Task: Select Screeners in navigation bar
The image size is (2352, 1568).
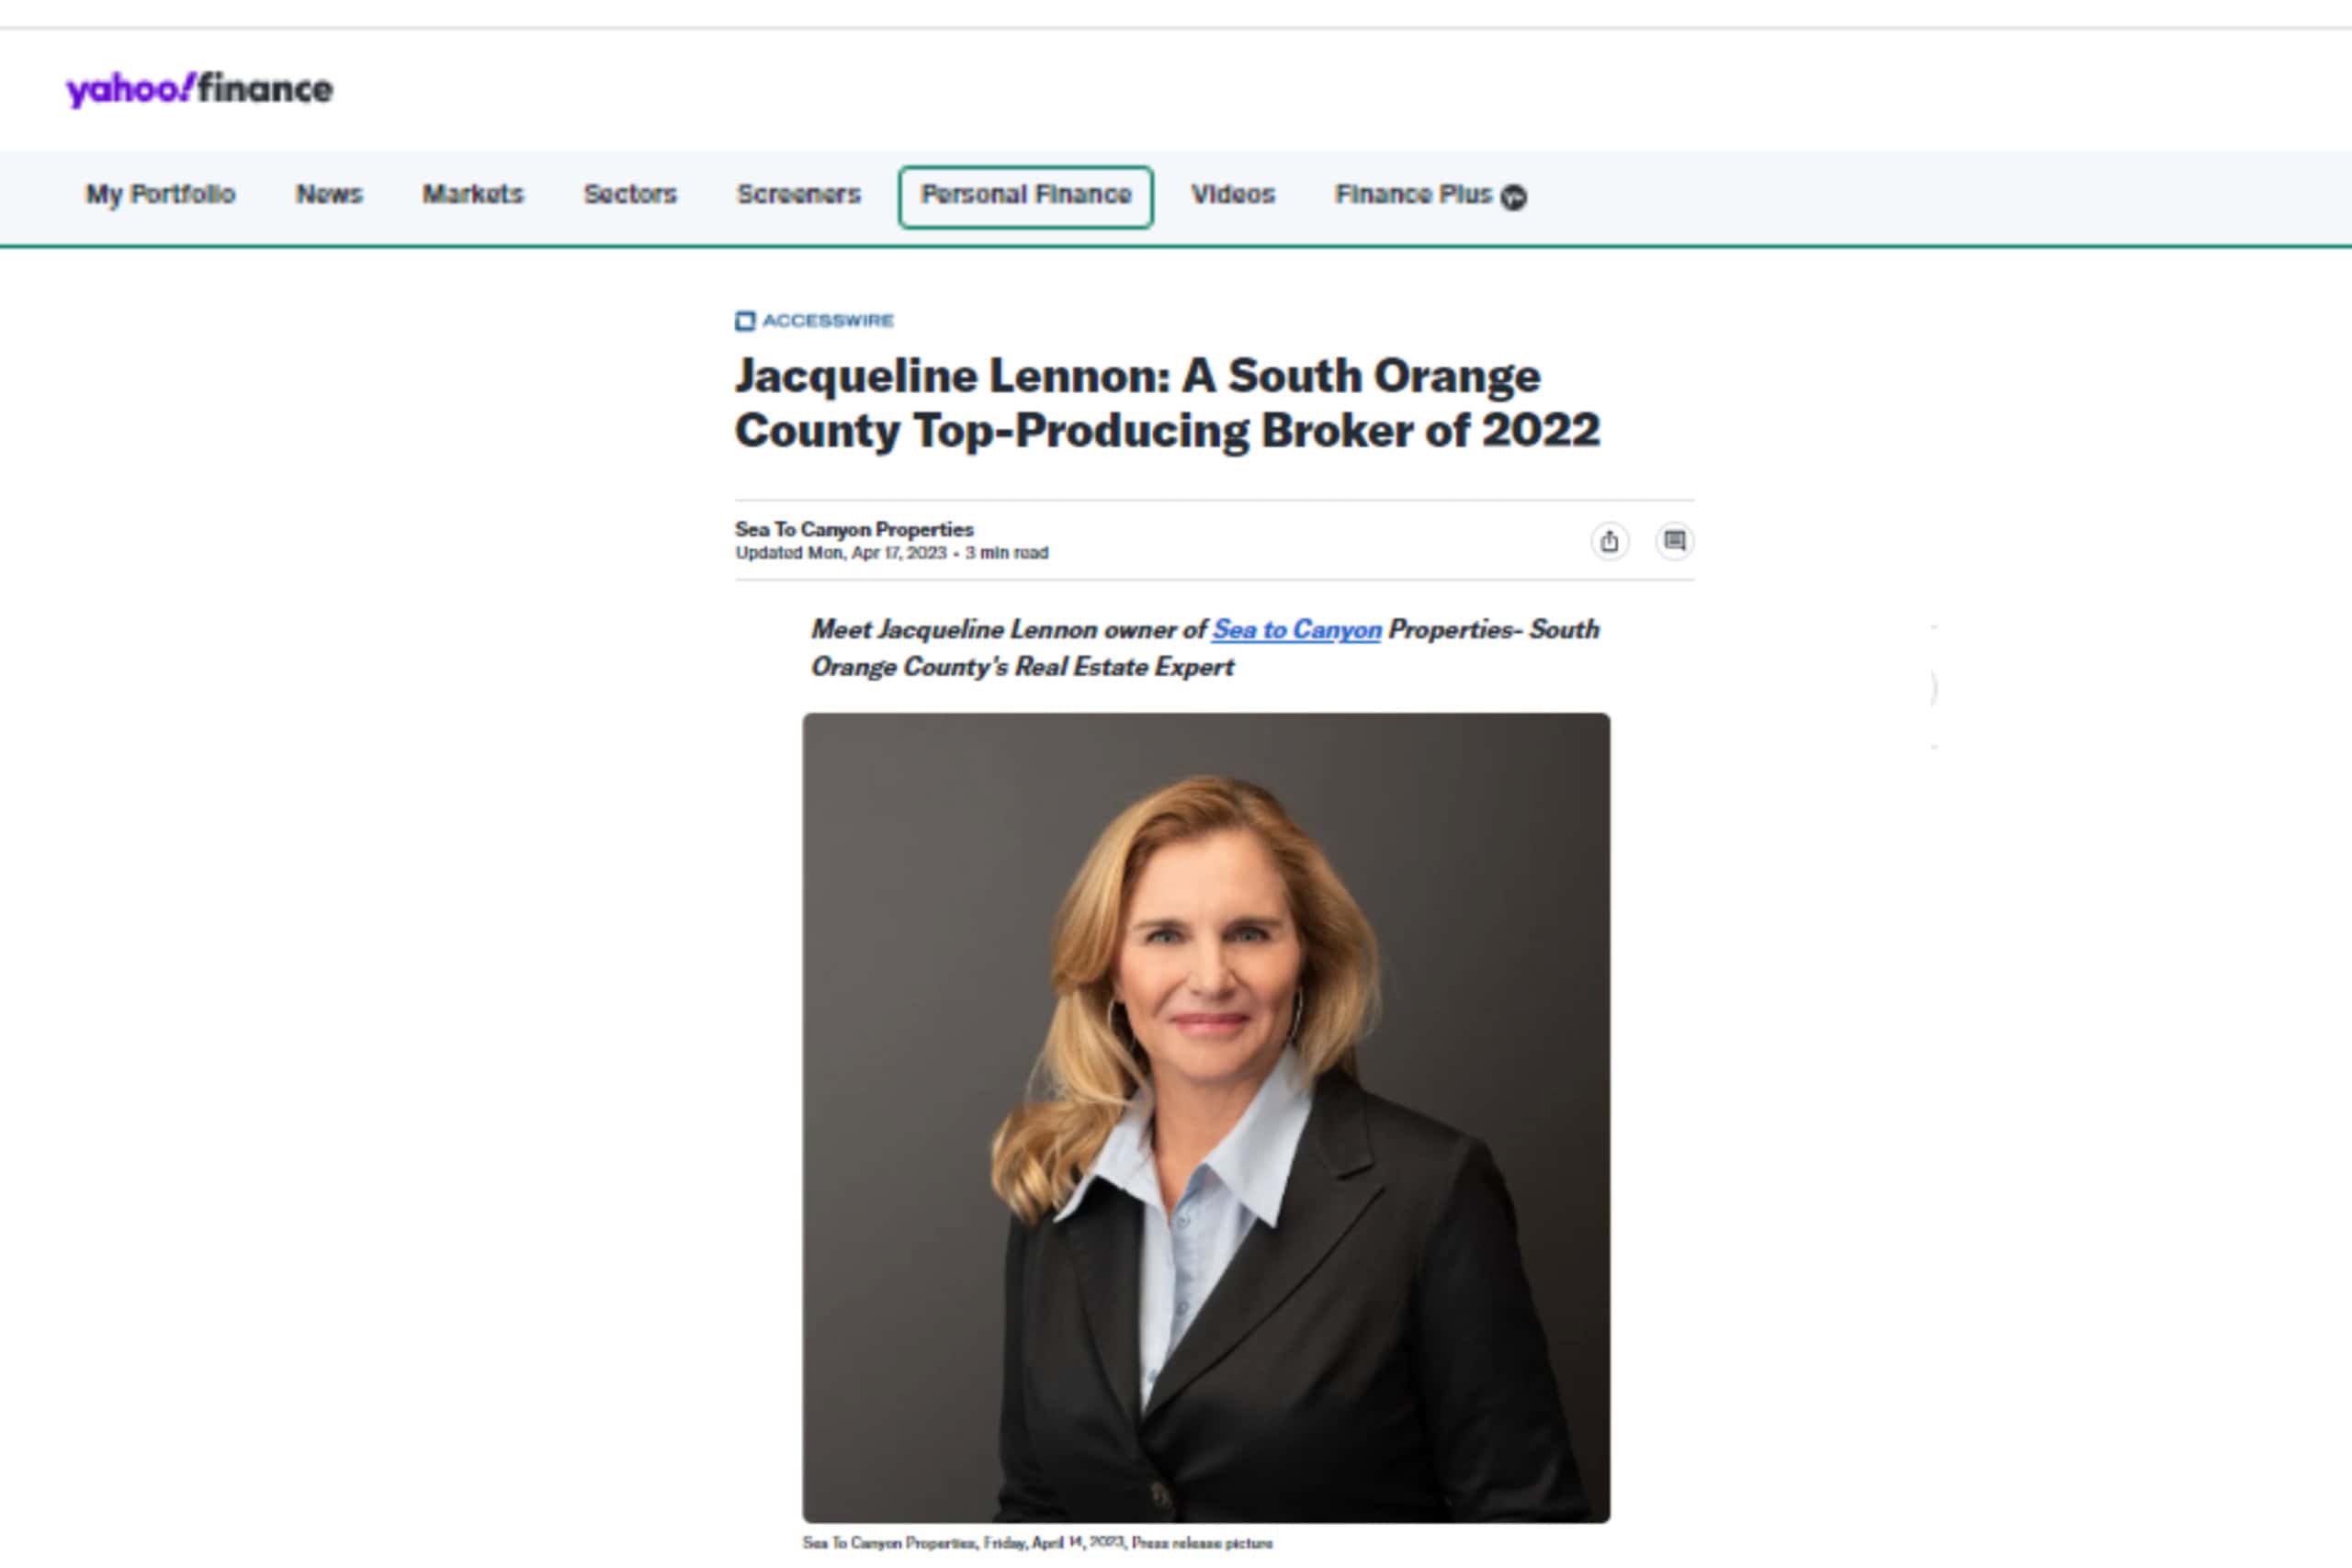Action: (x=799, y=195)
